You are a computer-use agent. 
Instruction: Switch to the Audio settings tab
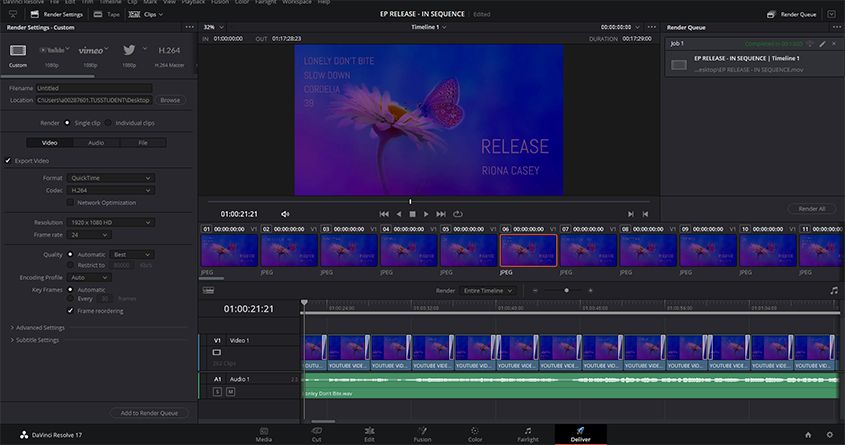click(96, 143)
